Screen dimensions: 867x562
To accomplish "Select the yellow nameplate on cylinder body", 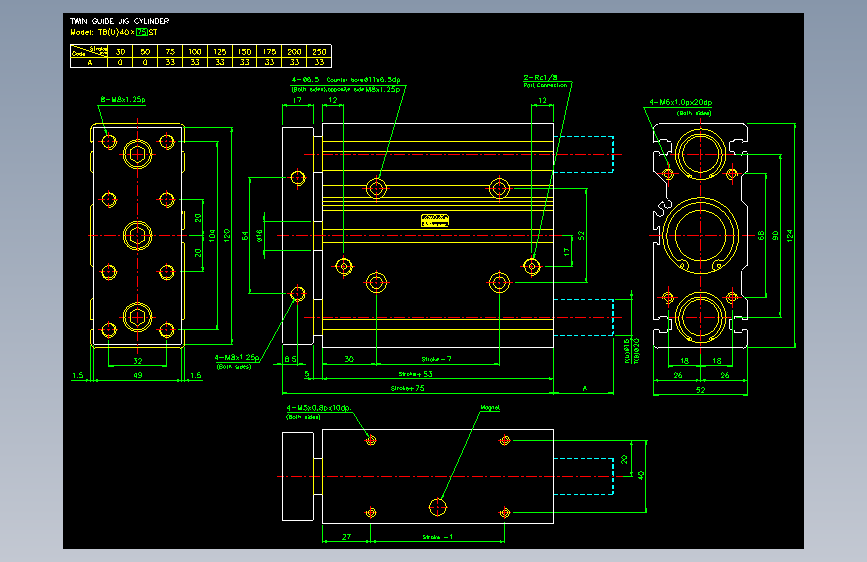I will (x=435, y=221).
